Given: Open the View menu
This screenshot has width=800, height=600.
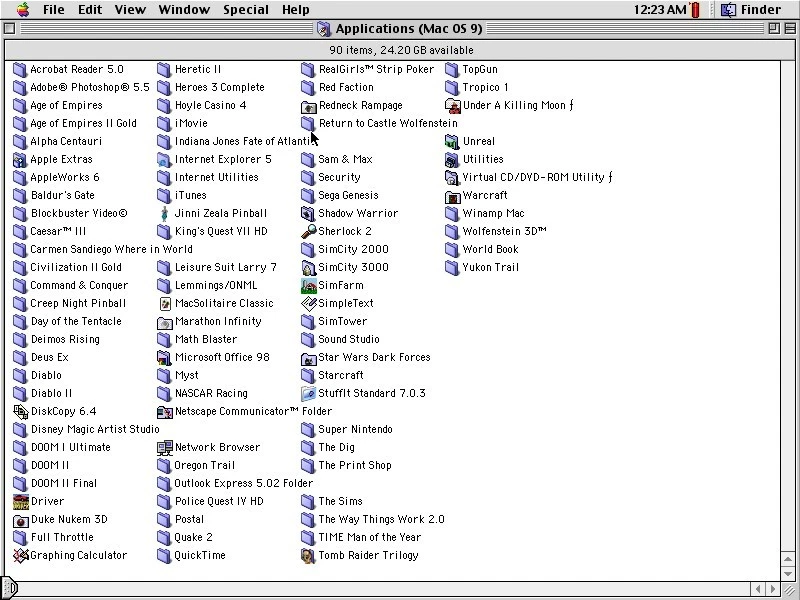Looking at the screenshot, I should [130, 9].
